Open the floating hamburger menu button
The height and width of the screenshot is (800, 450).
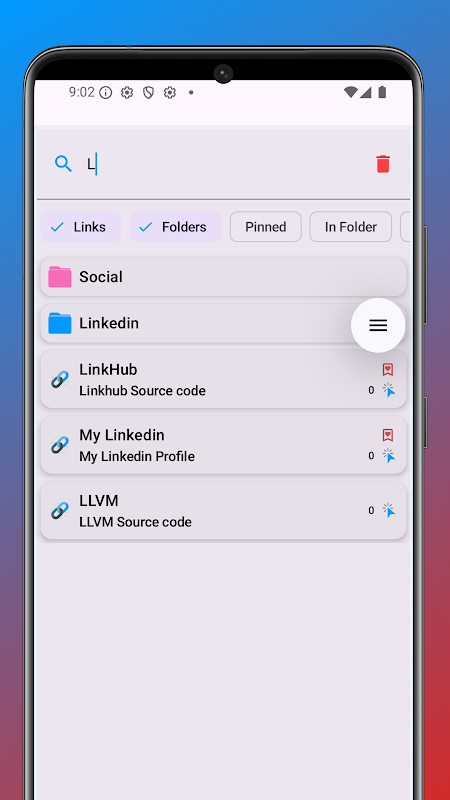pyautogui.click(x=378, y=326)
